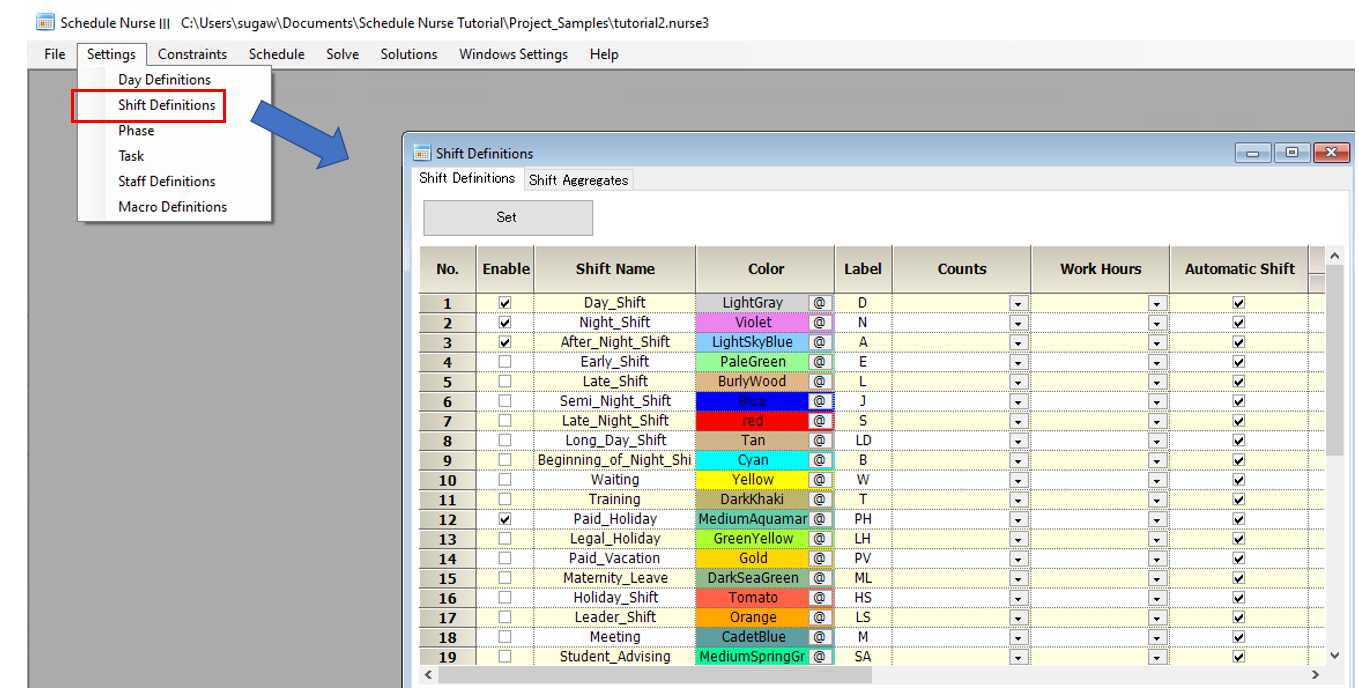Image resolution: width=1359 pixels, height=693 pixels.
Task: Enable the Early_Shift checkbox
Action: pyautogui.click(x=505, y=362)
